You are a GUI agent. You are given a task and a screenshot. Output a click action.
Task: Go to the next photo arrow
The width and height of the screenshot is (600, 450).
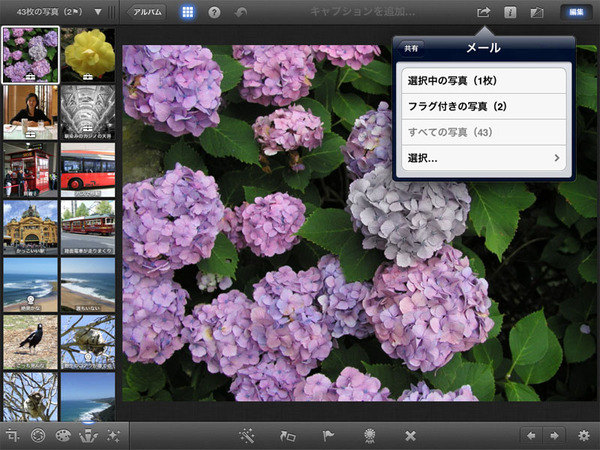coord(554,435)
